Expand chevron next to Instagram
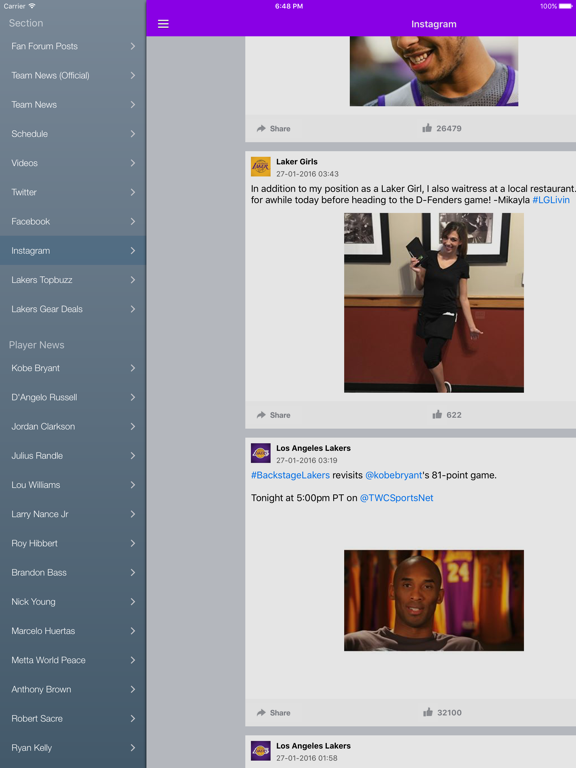The height and width of the screenshot is (768, 576). [x=133, y=251]
